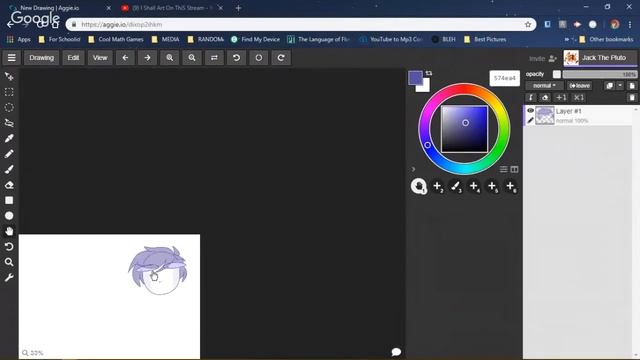
Task: Select the move/transform tool
Action: 9,76
